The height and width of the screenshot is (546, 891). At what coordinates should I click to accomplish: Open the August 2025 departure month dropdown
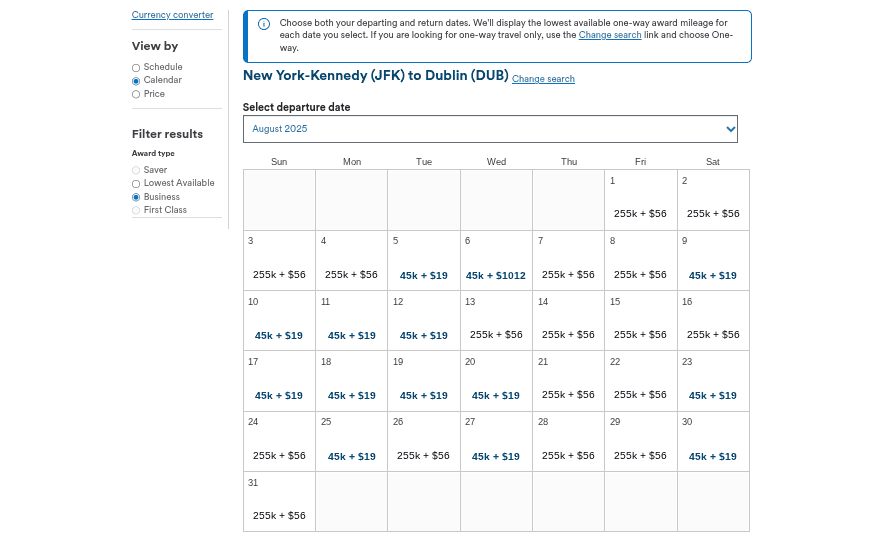[x=490, y=129]
